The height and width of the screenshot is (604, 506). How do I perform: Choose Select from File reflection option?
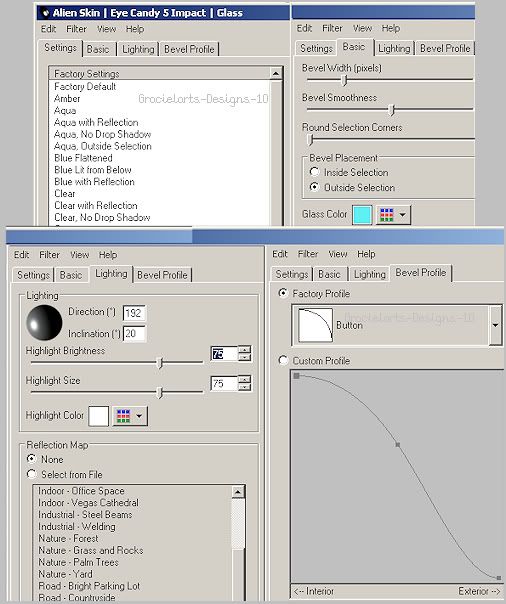pyautogui.click(x=32, y=474)
